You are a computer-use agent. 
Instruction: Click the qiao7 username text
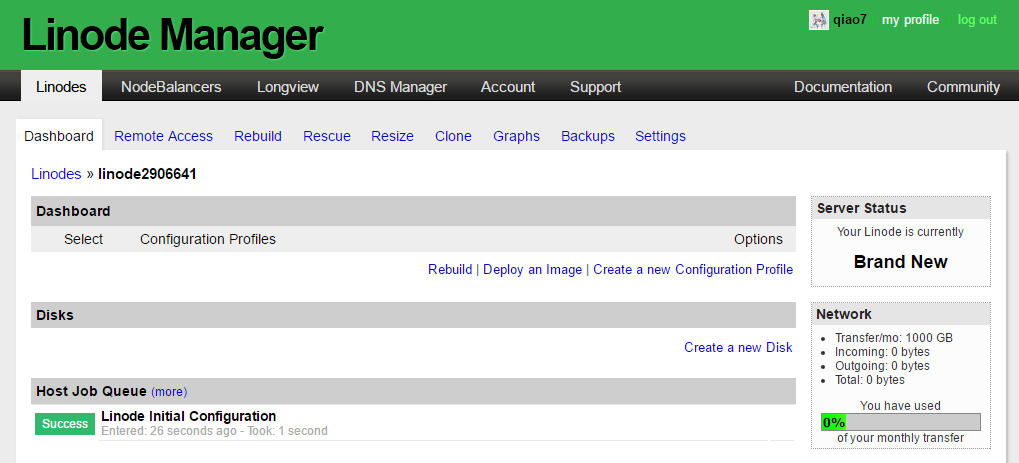click(850, 20)
